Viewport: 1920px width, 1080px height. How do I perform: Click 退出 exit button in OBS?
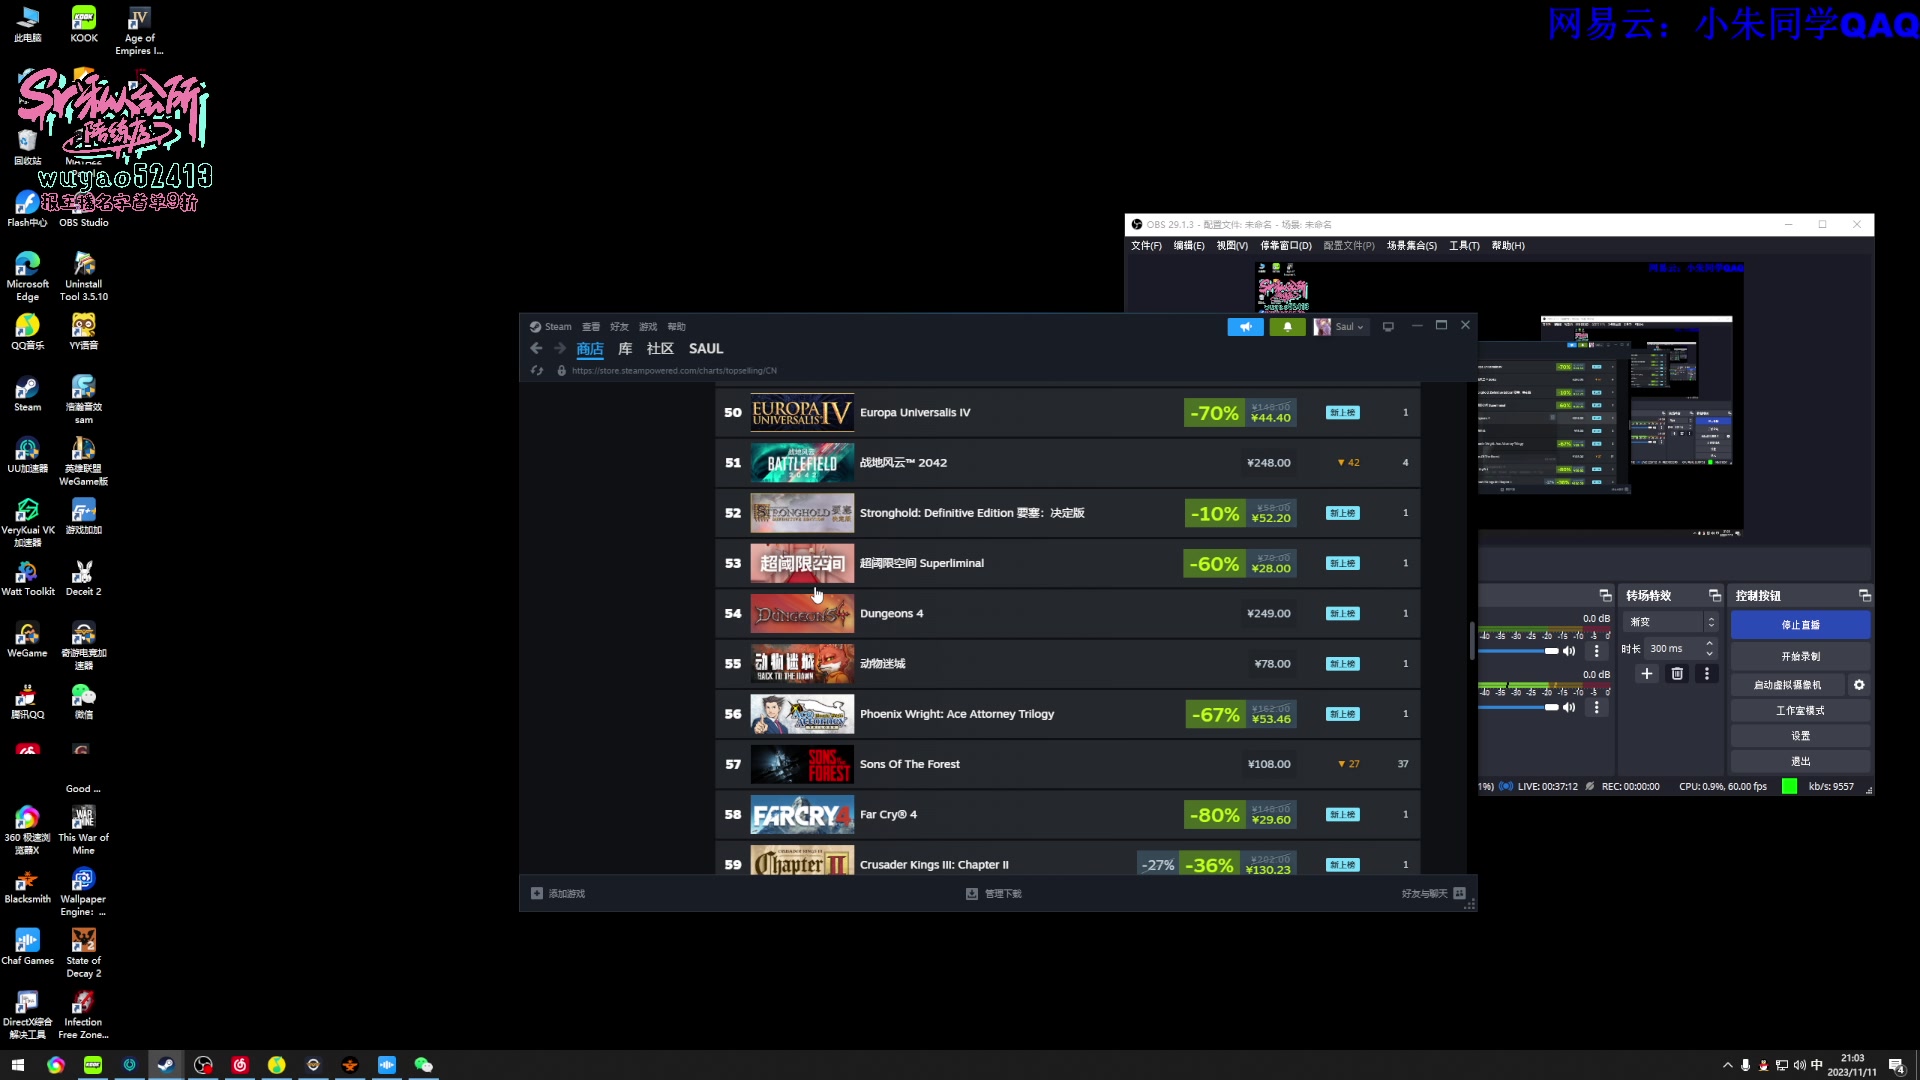pos(1800,762)
